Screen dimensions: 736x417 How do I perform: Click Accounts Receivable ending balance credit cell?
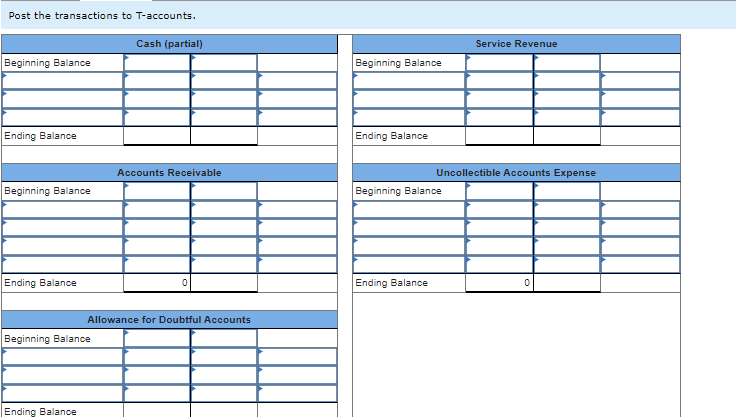point(224,283)
